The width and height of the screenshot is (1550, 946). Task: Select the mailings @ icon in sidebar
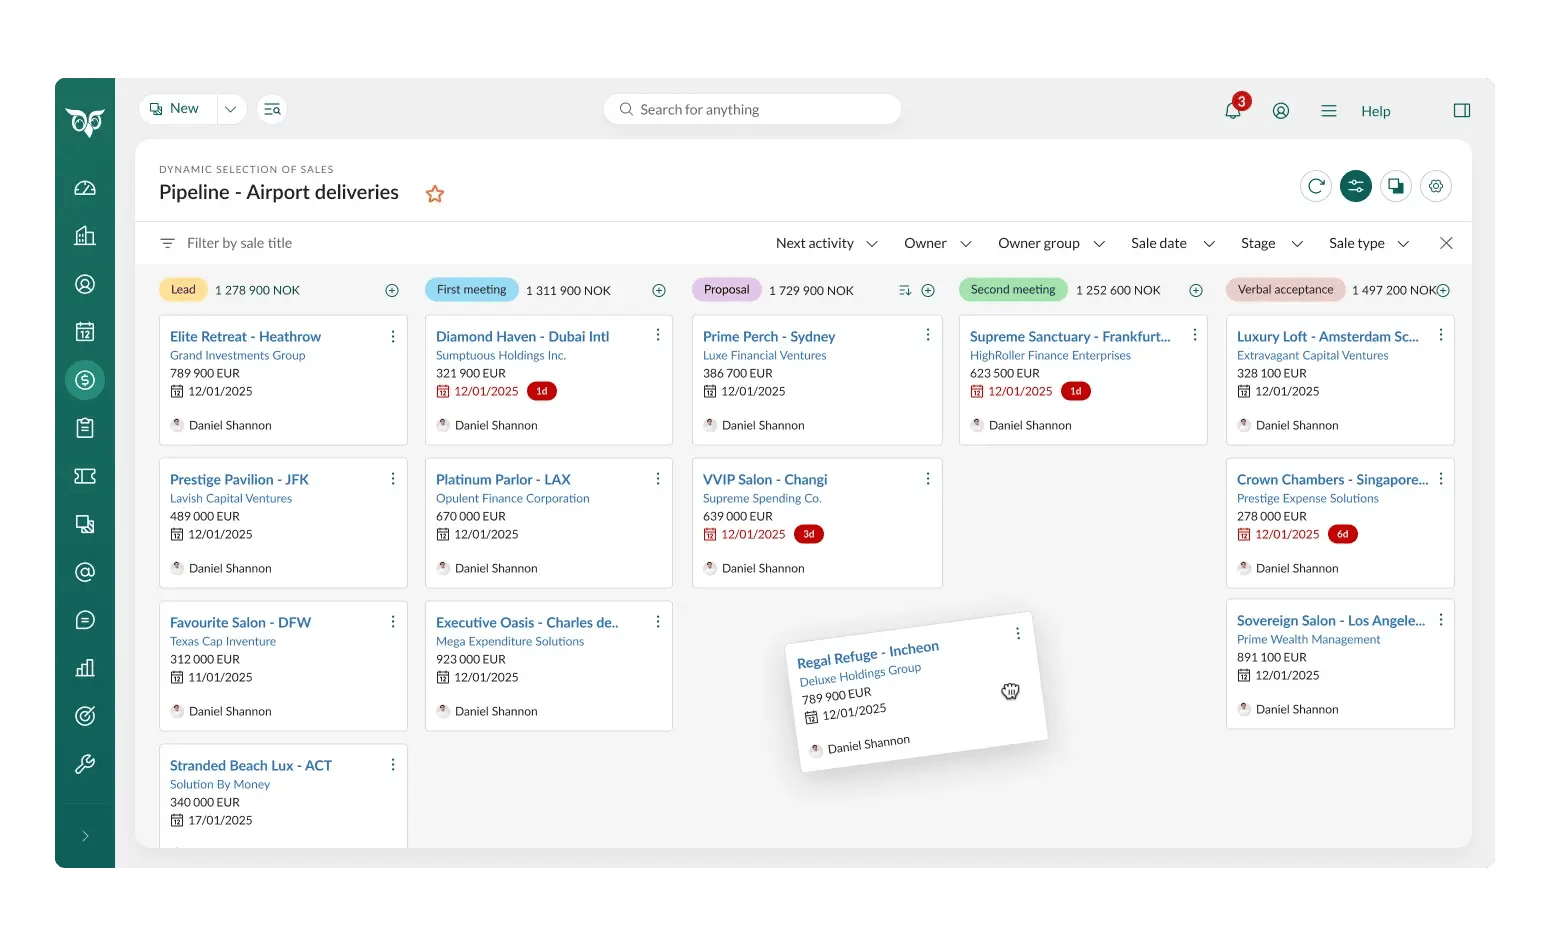point(85,571)
